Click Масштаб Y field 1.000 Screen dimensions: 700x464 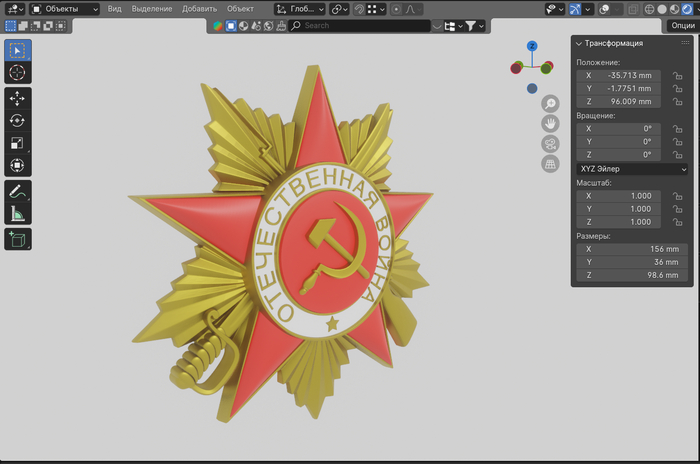point(618,209)
